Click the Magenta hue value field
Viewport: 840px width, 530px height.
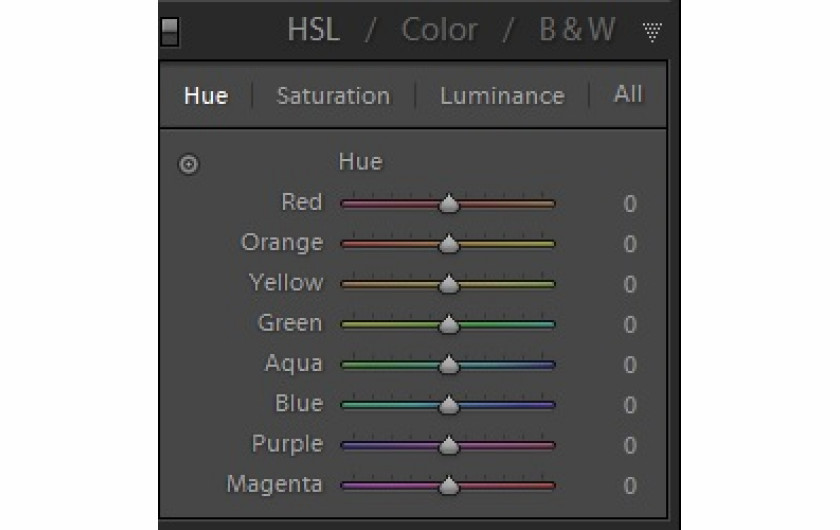[x=629, y=486]
